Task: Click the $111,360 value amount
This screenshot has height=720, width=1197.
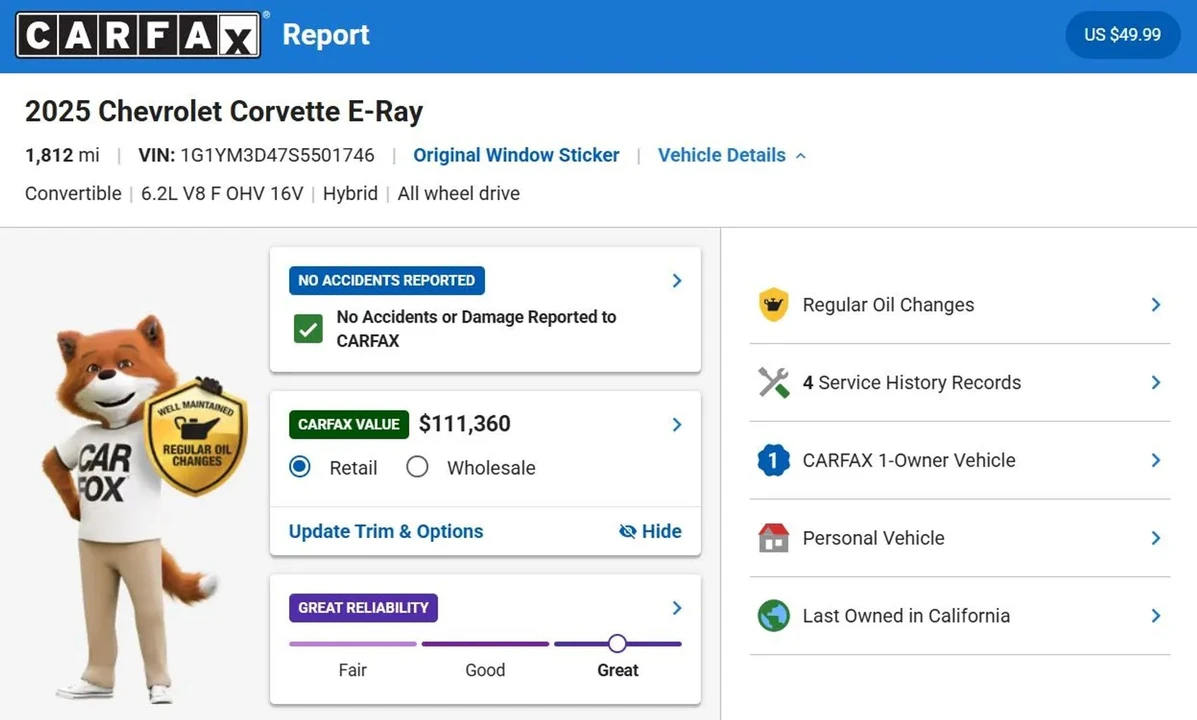Action: click(x=465, y=424)
